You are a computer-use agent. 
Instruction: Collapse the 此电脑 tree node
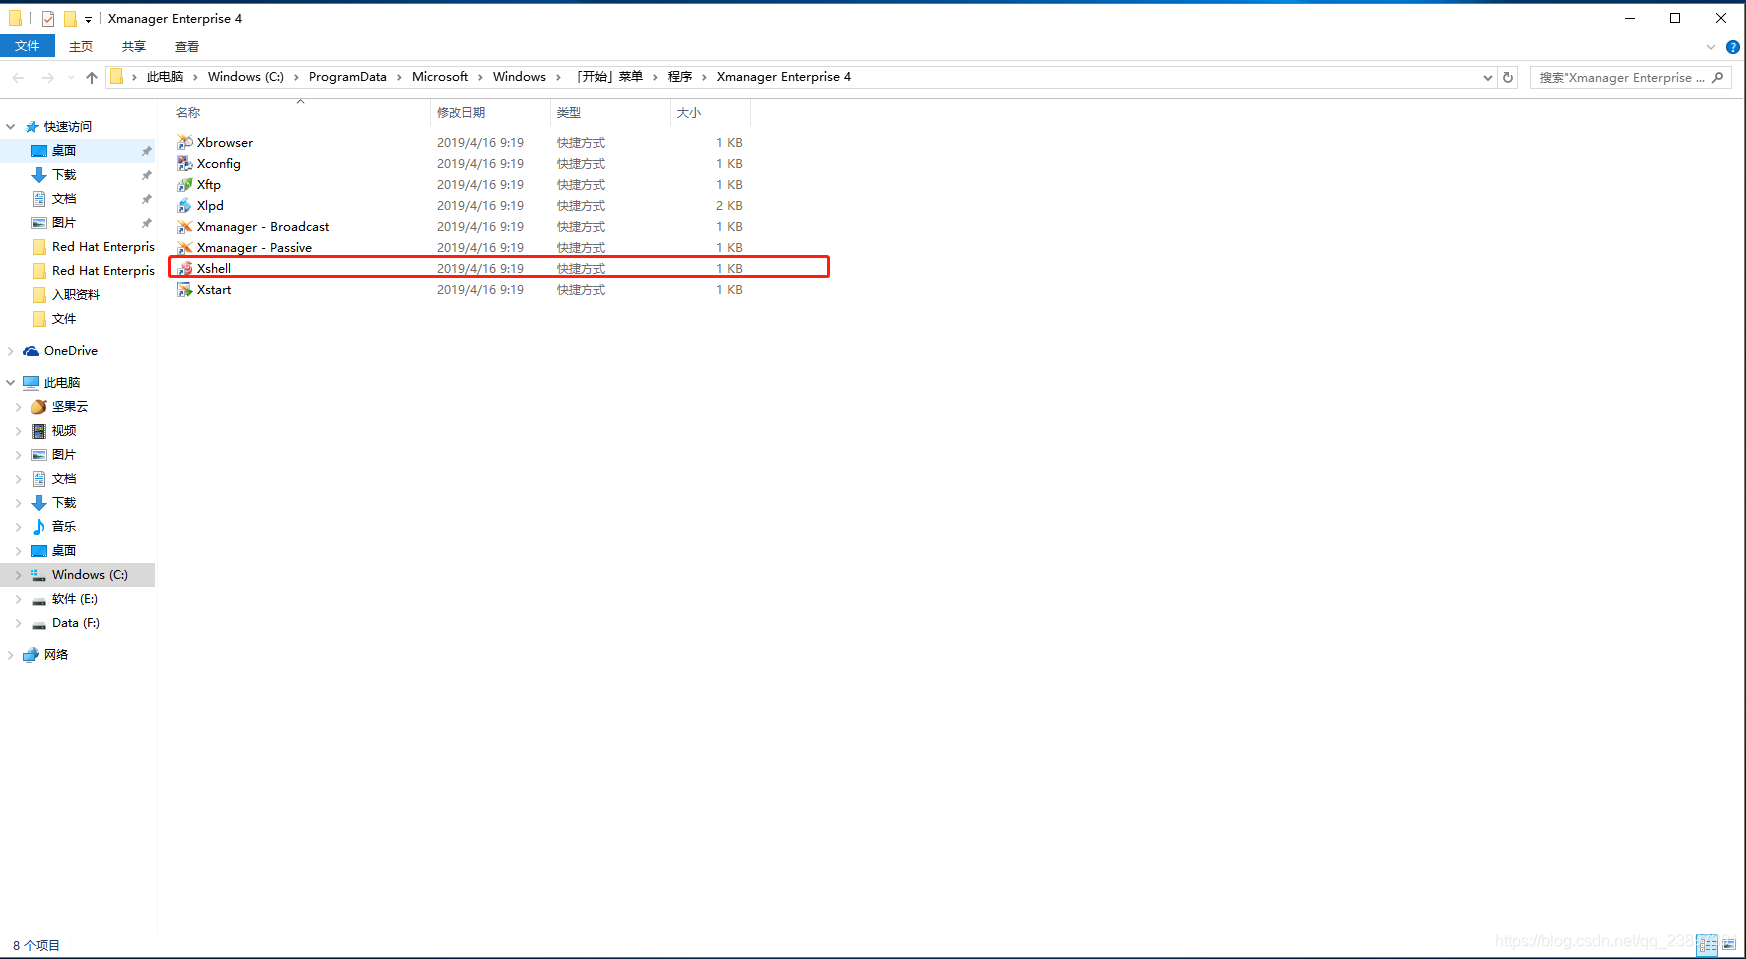(x=11, y=383)
